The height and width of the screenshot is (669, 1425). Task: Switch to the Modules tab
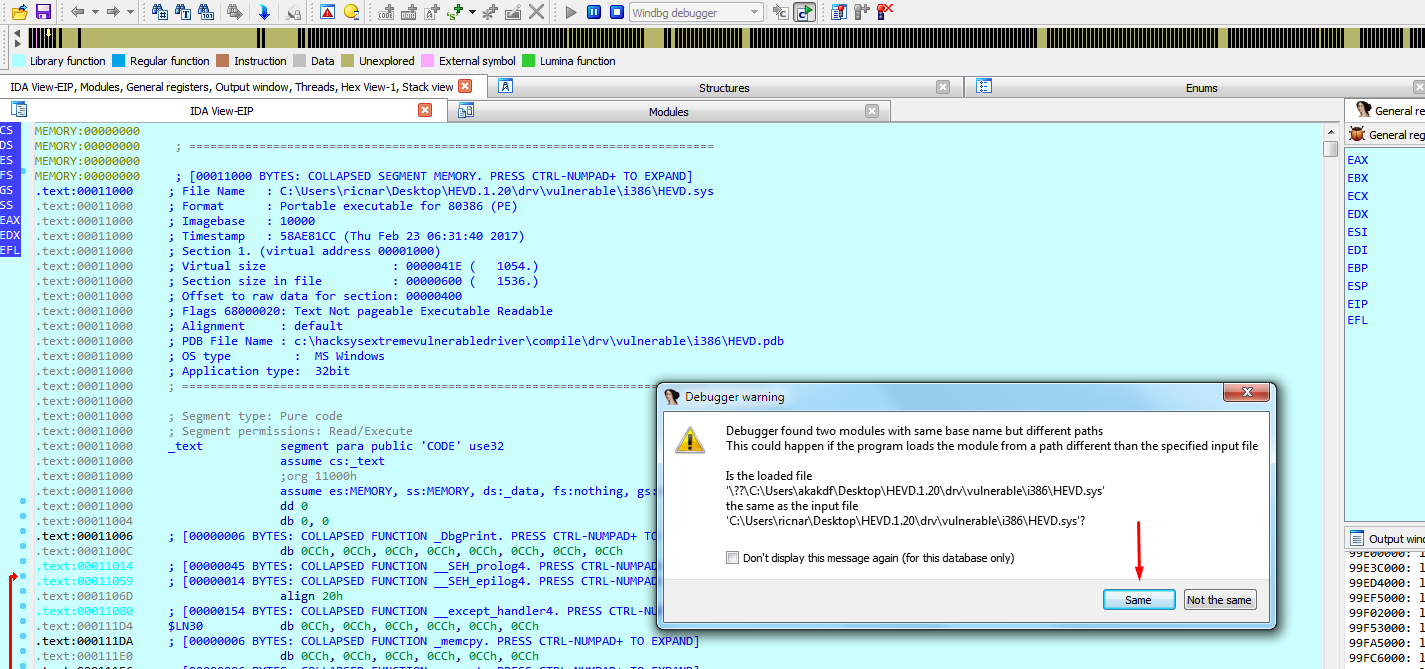(x=668, y=112)
